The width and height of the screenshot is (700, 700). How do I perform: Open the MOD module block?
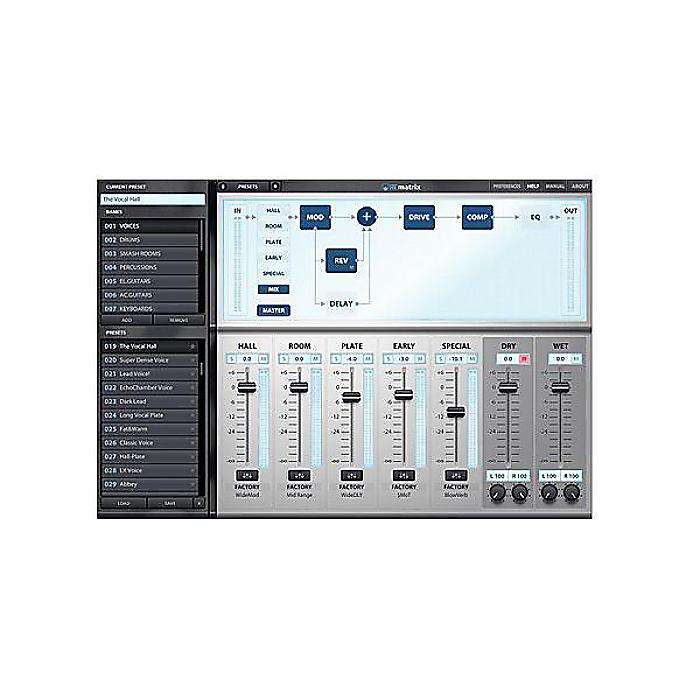tap(315, 217)
